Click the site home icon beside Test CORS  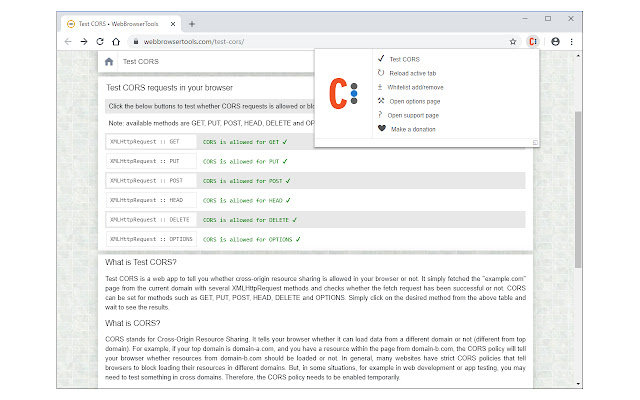click(x=109, y=62)
